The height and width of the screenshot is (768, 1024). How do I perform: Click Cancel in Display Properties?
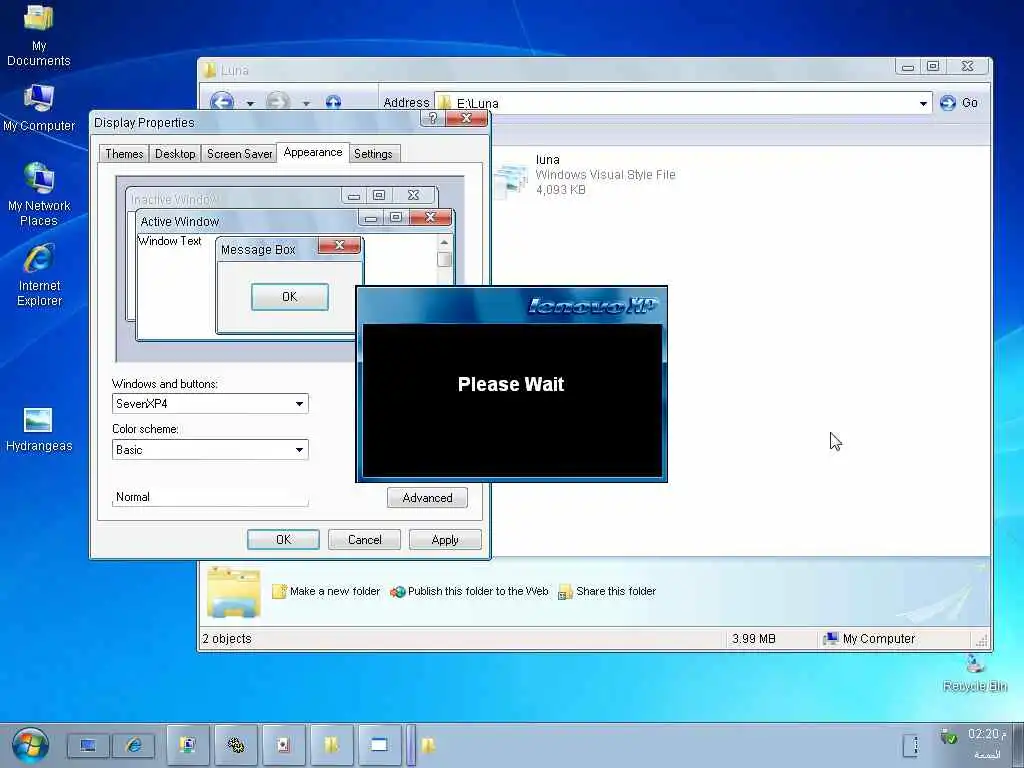coord(364,539)
